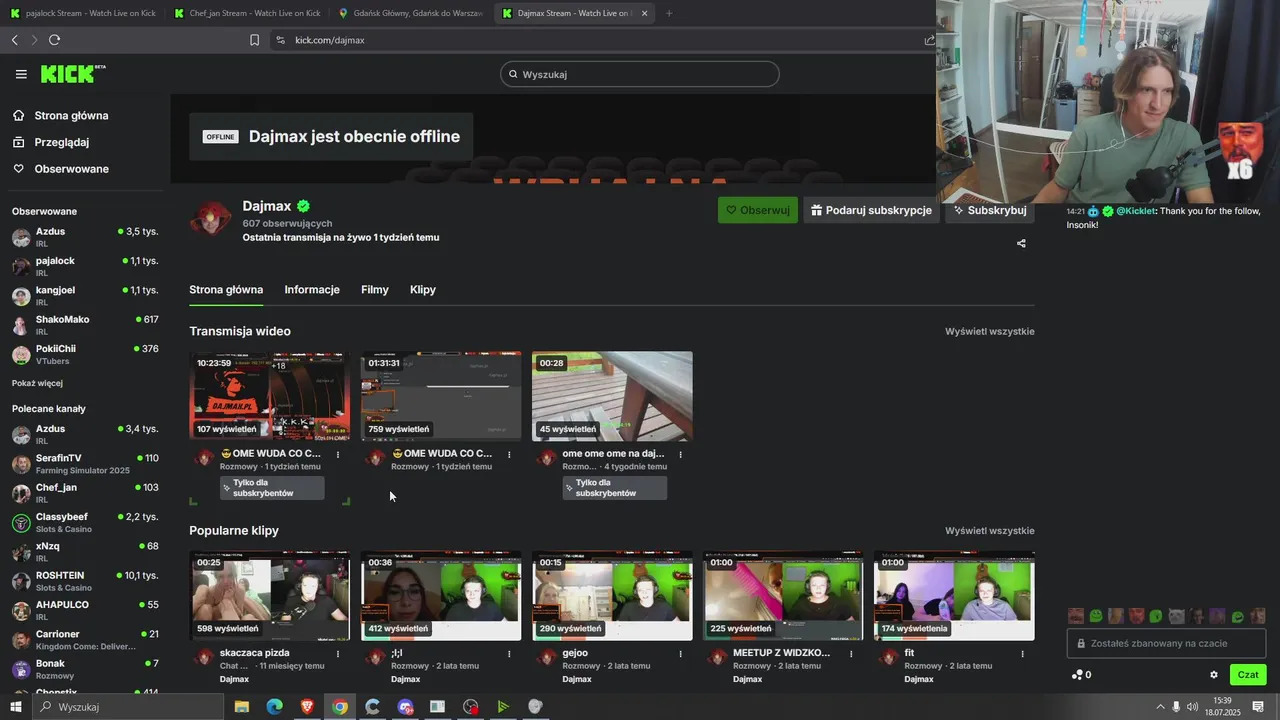Open the 00:28 video with the wooden bench
This screenshot has width=1280, height=720.
pos(612,396)
